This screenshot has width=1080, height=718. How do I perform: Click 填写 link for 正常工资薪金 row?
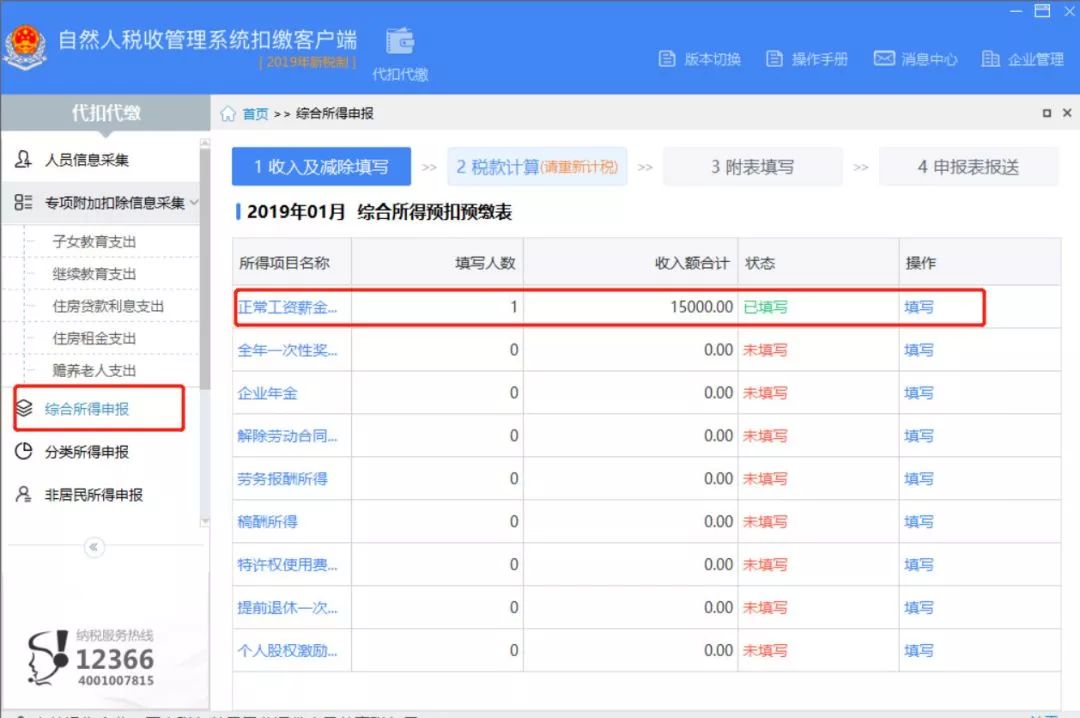(918, 307)
